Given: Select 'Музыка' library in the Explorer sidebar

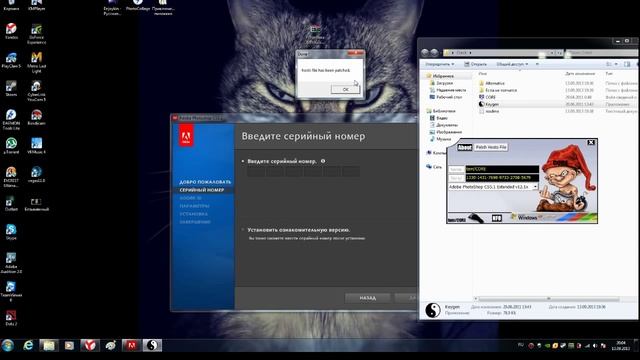Looking at the screenshot, I should [x=443, y=139].
